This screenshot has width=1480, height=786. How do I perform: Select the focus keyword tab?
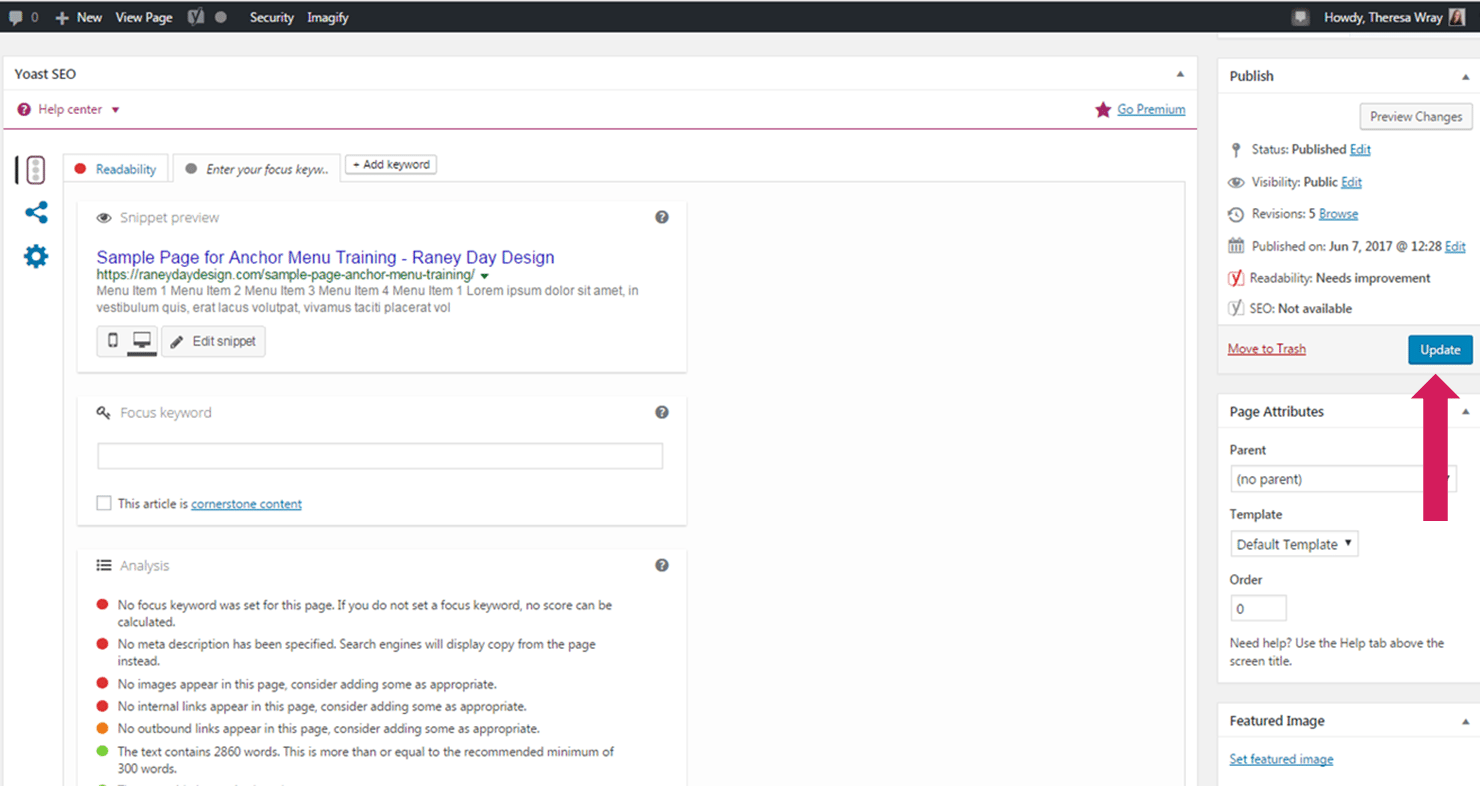(x=257, y=169)
